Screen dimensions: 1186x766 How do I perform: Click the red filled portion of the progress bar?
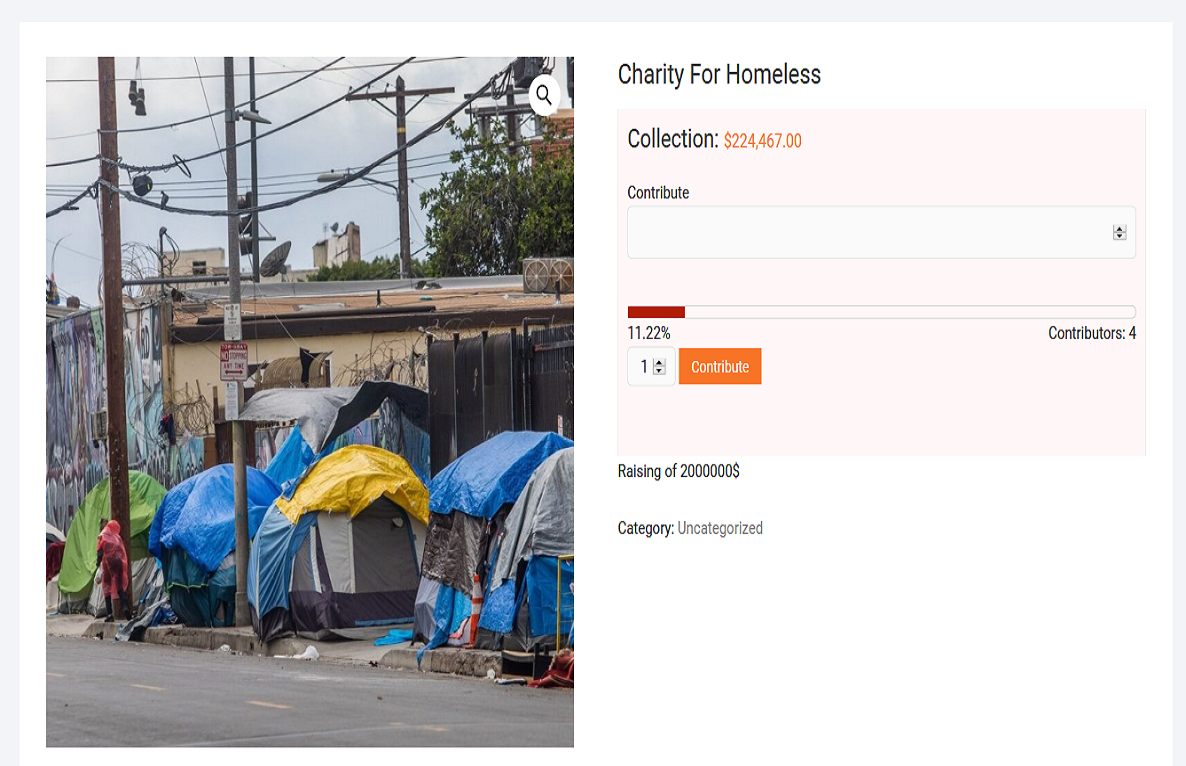pyautogui.click(x=655, y=311)
